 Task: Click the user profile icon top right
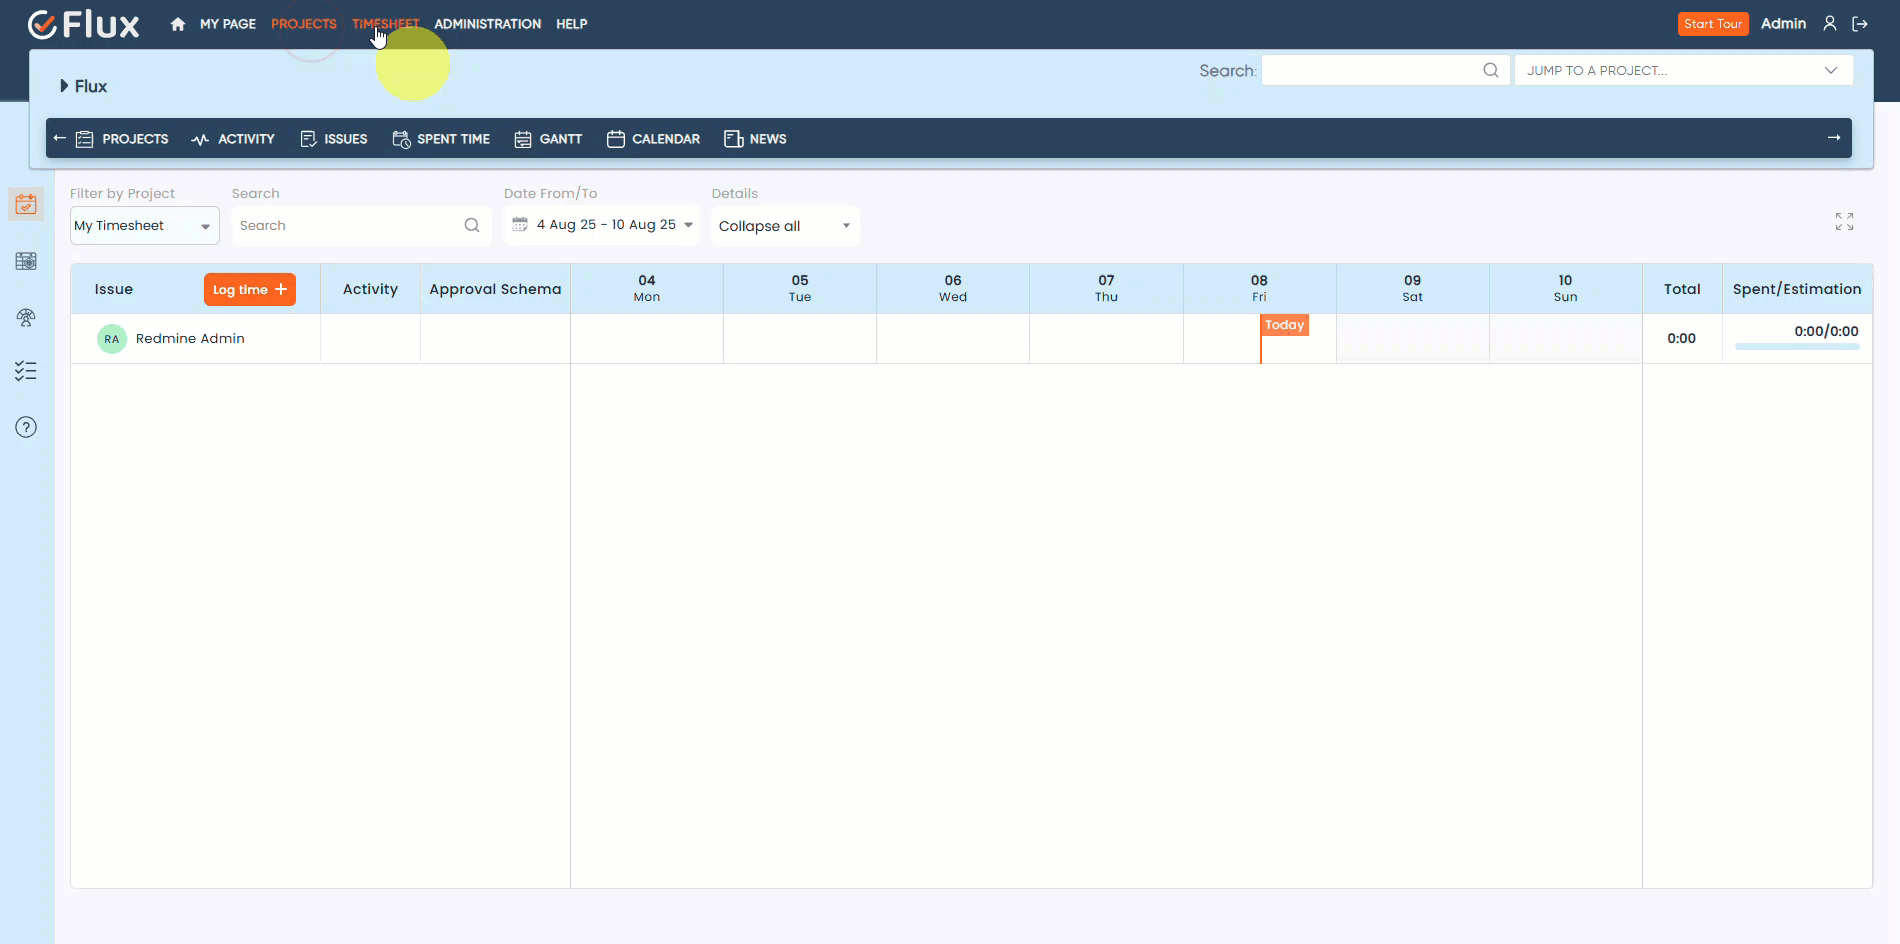pyautogui.click(x=1829, y=23)
